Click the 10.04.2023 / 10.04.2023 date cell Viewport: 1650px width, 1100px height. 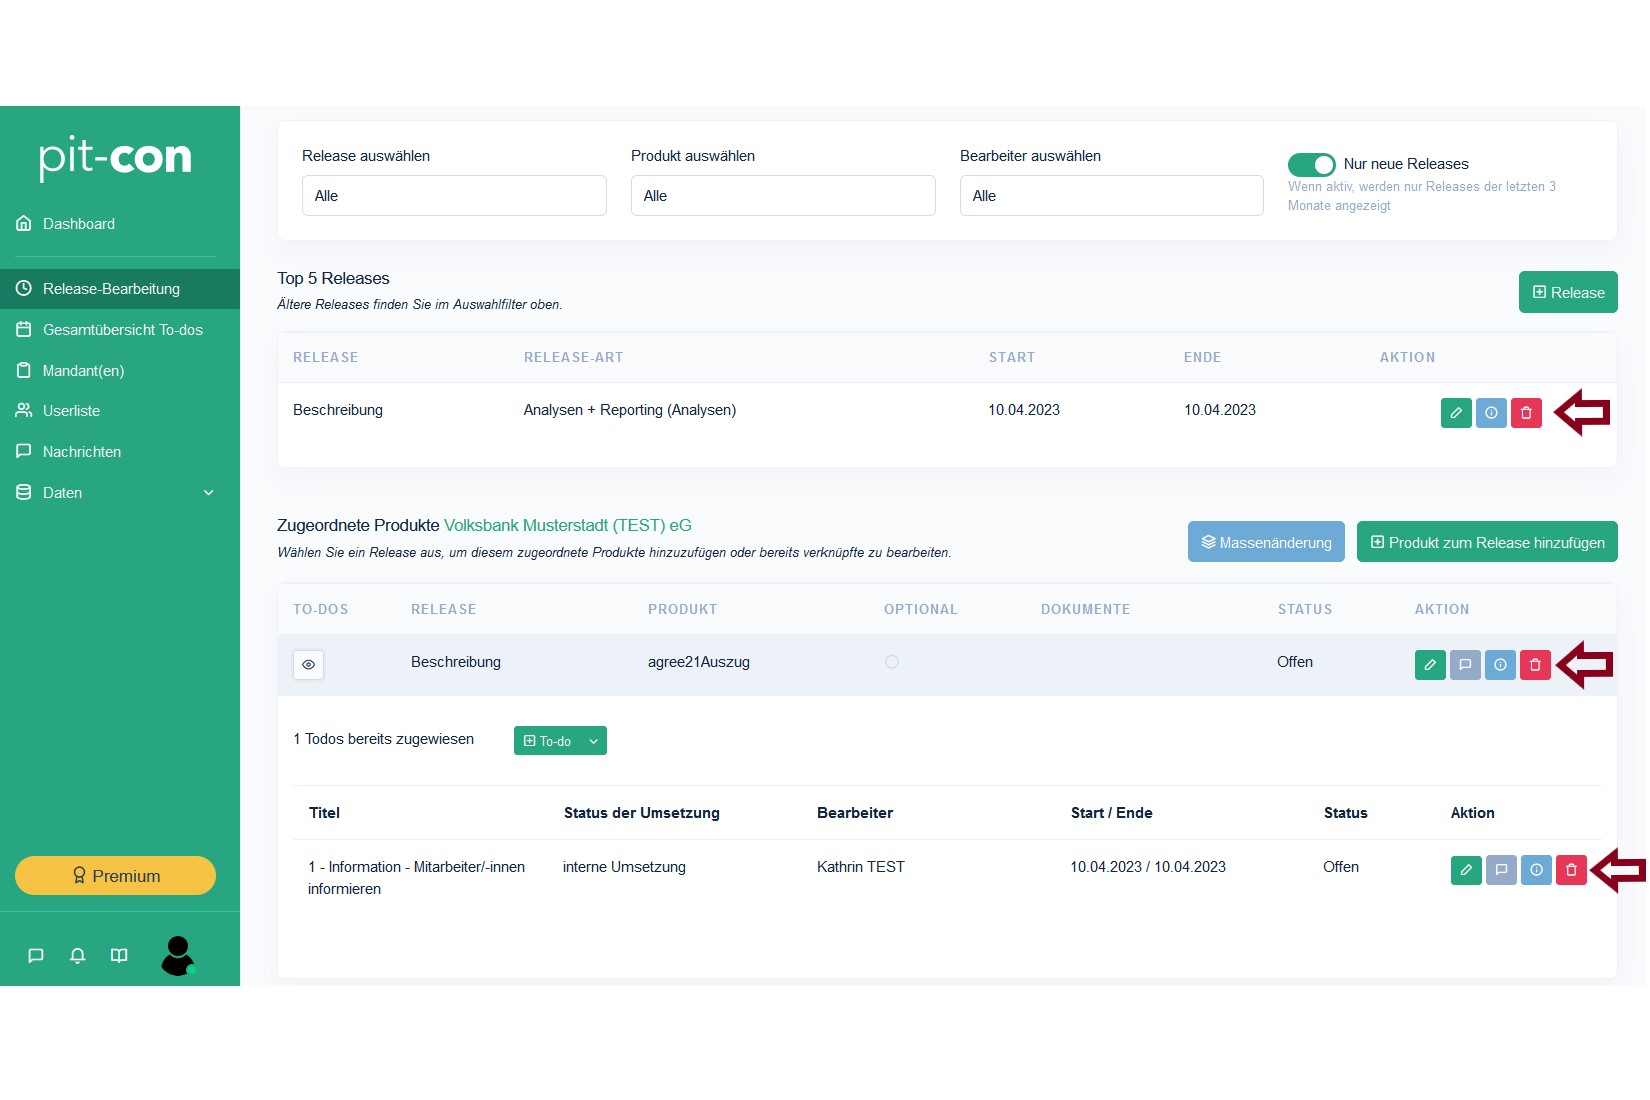(x=1148, y=867)
